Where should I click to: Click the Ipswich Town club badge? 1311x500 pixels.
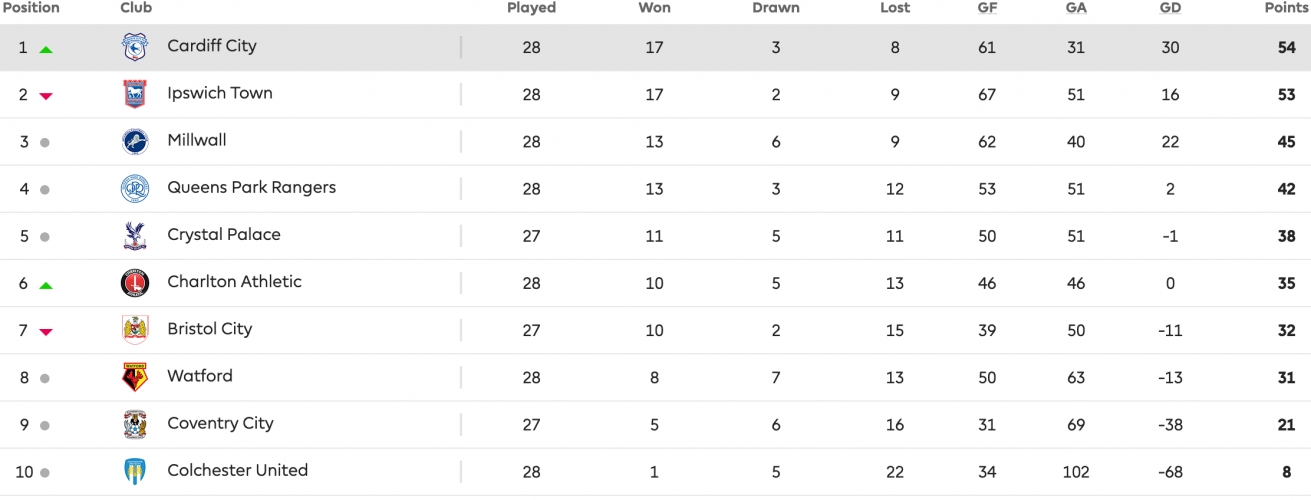[134, 94]
